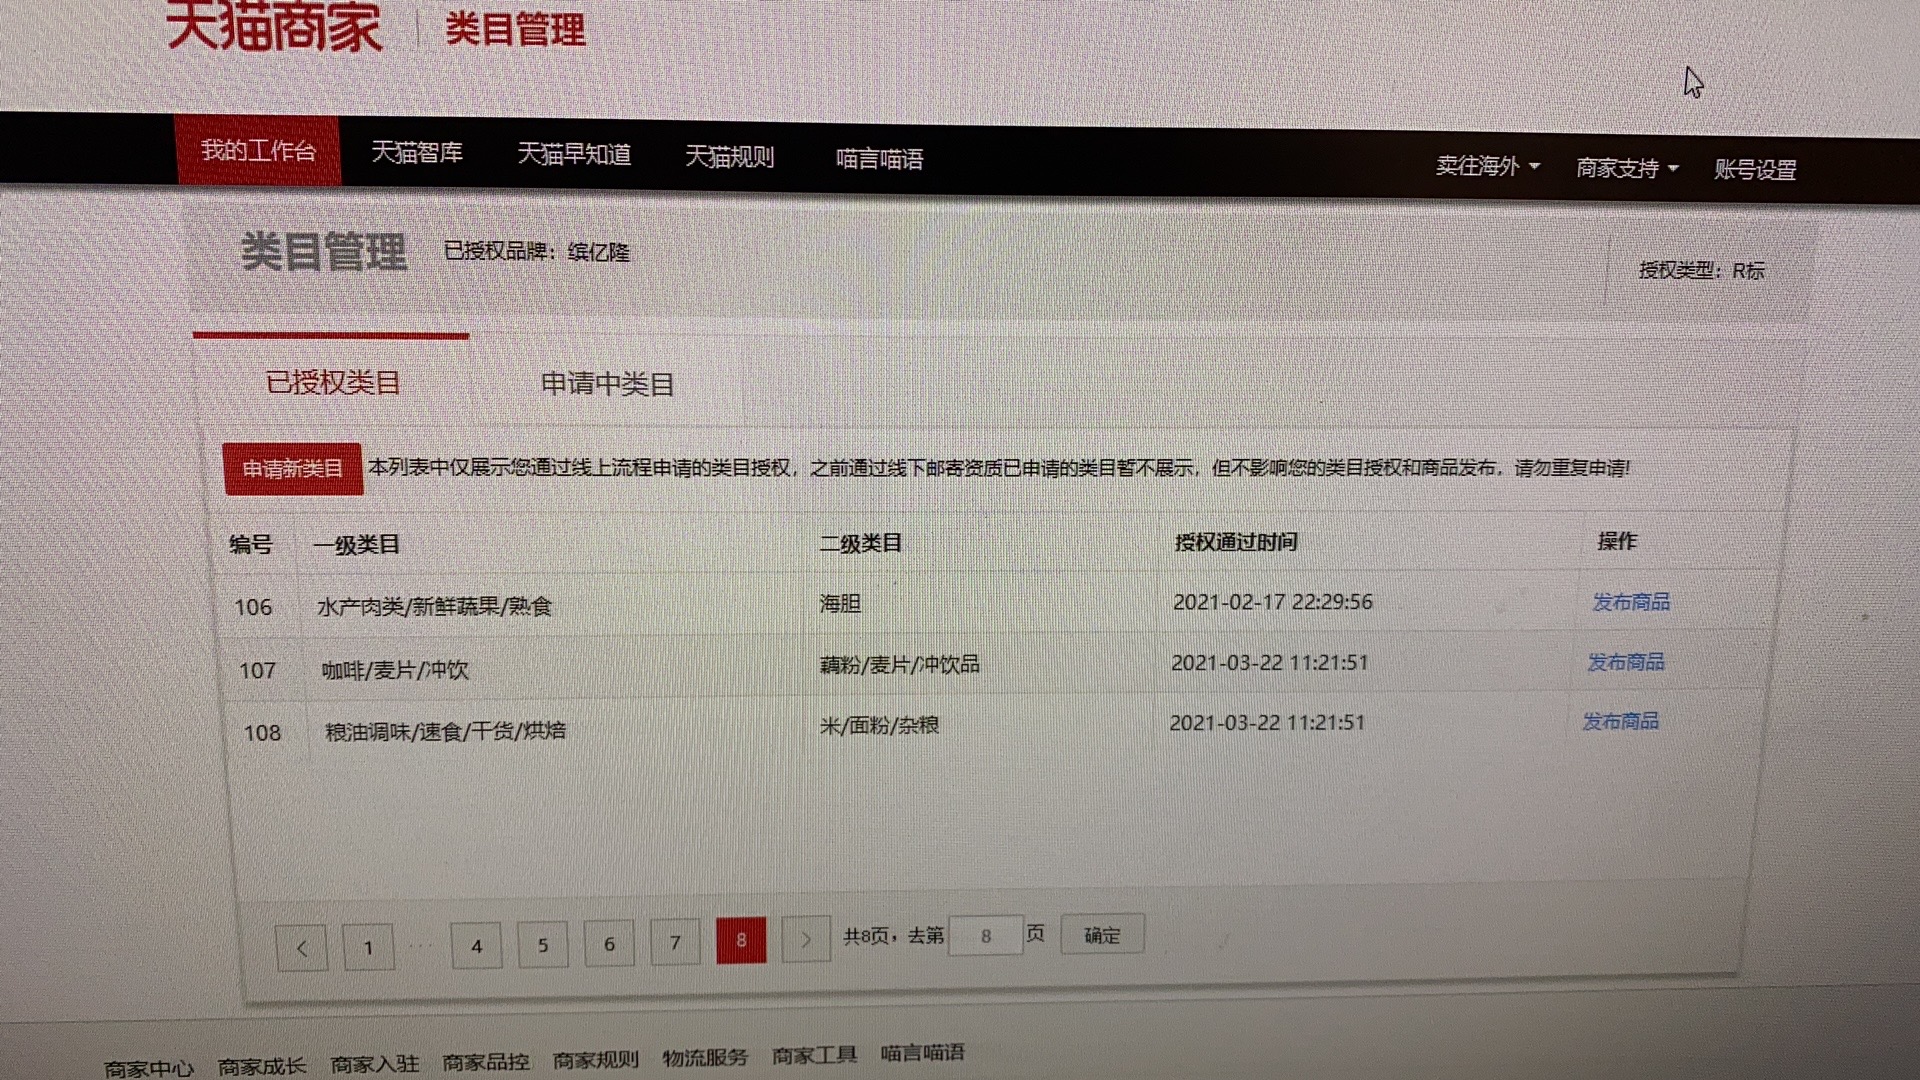This screenshot has width=1920, height=1080.
Task: Click 发布商品 for row 106 海胆
Action: click(x=1631, y=602)
